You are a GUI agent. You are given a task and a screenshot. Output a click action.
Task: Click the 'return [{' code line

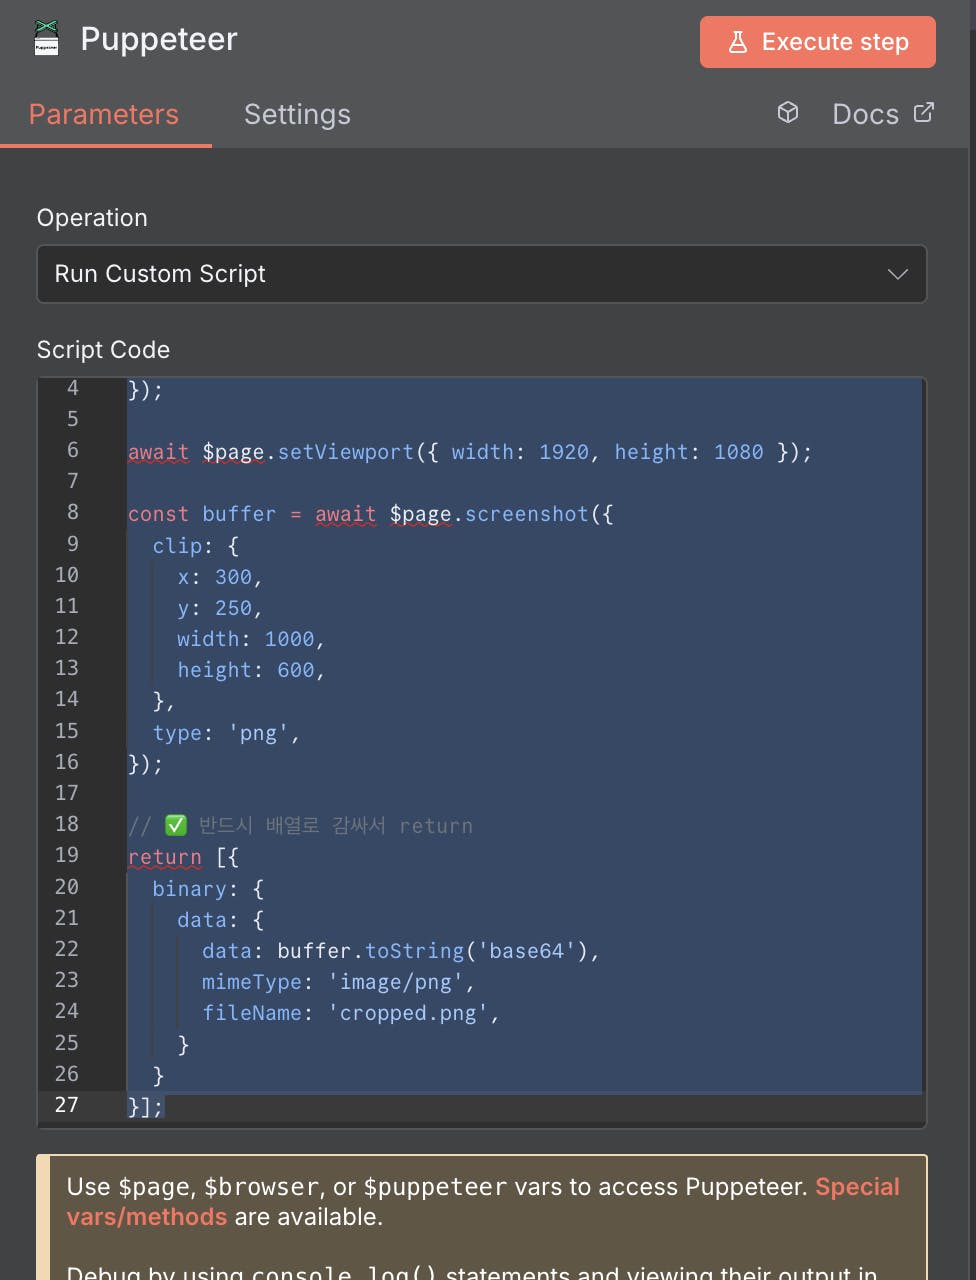183,857
